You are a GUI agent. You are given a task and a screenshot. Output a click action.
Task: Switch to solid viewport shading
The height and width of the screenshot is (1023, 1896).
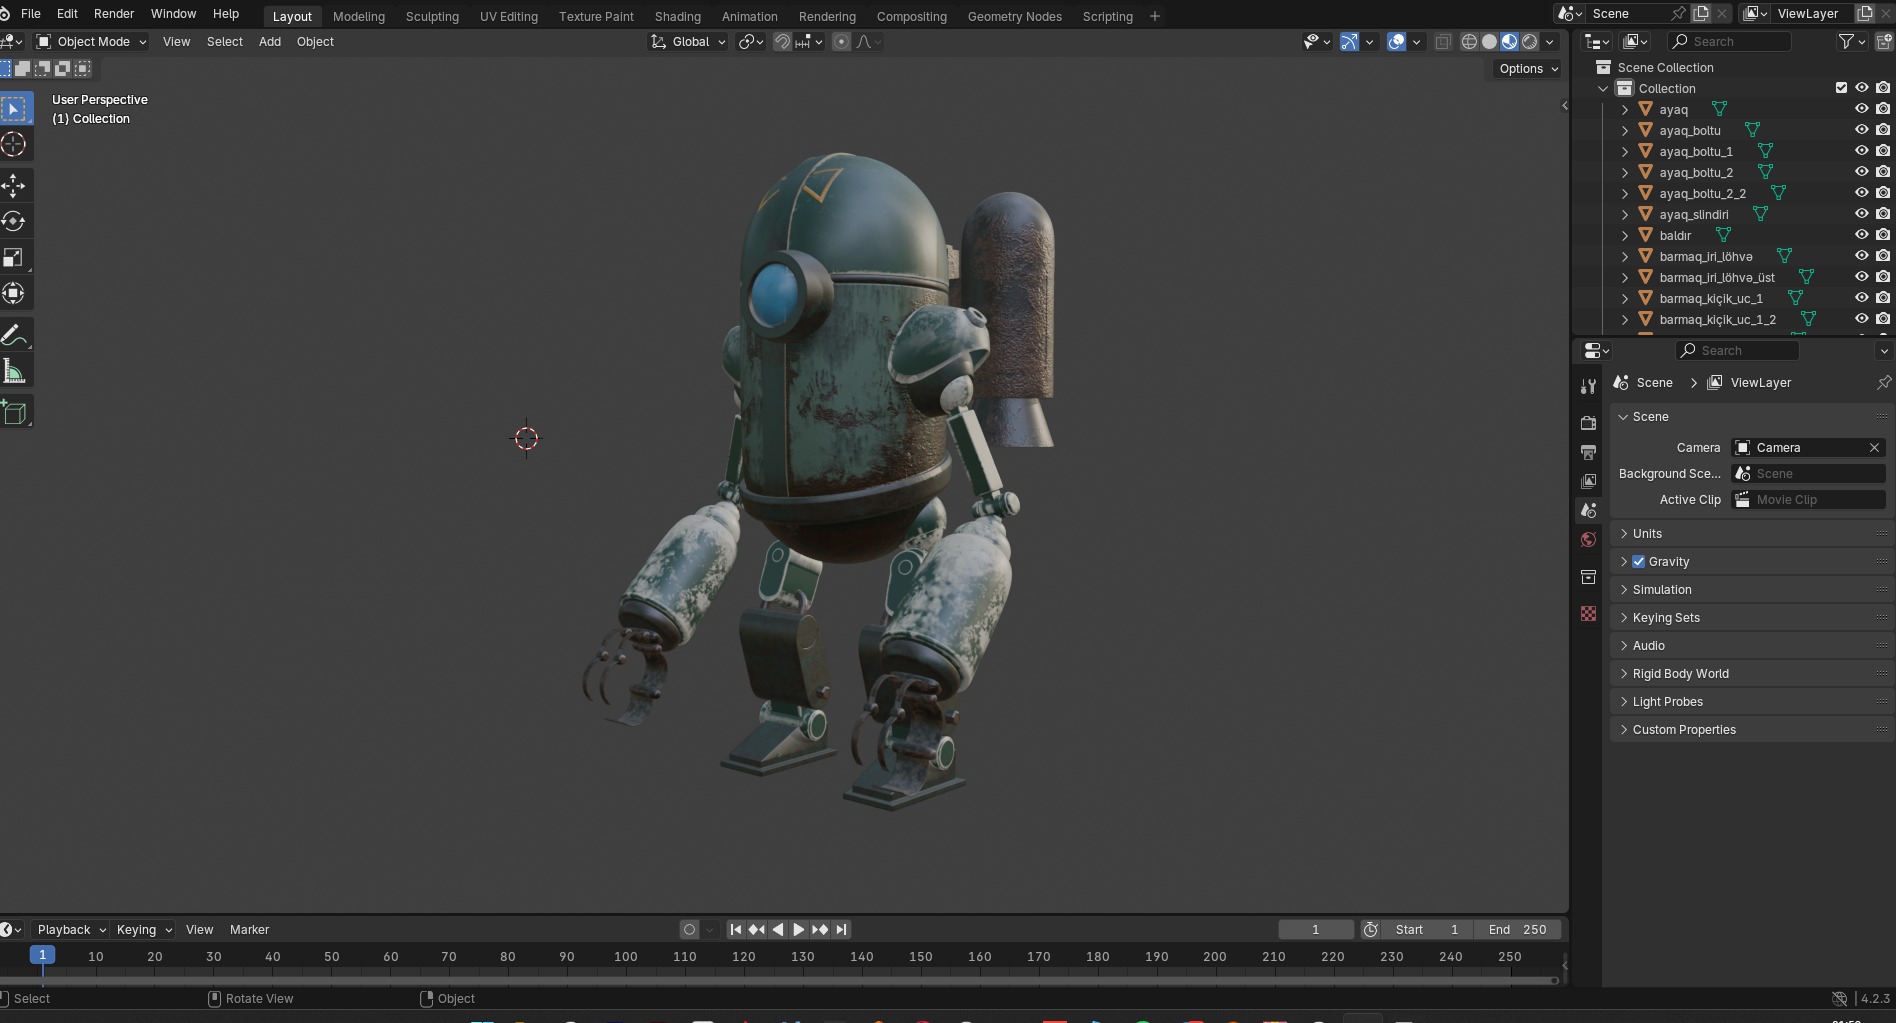point(1489,41)
